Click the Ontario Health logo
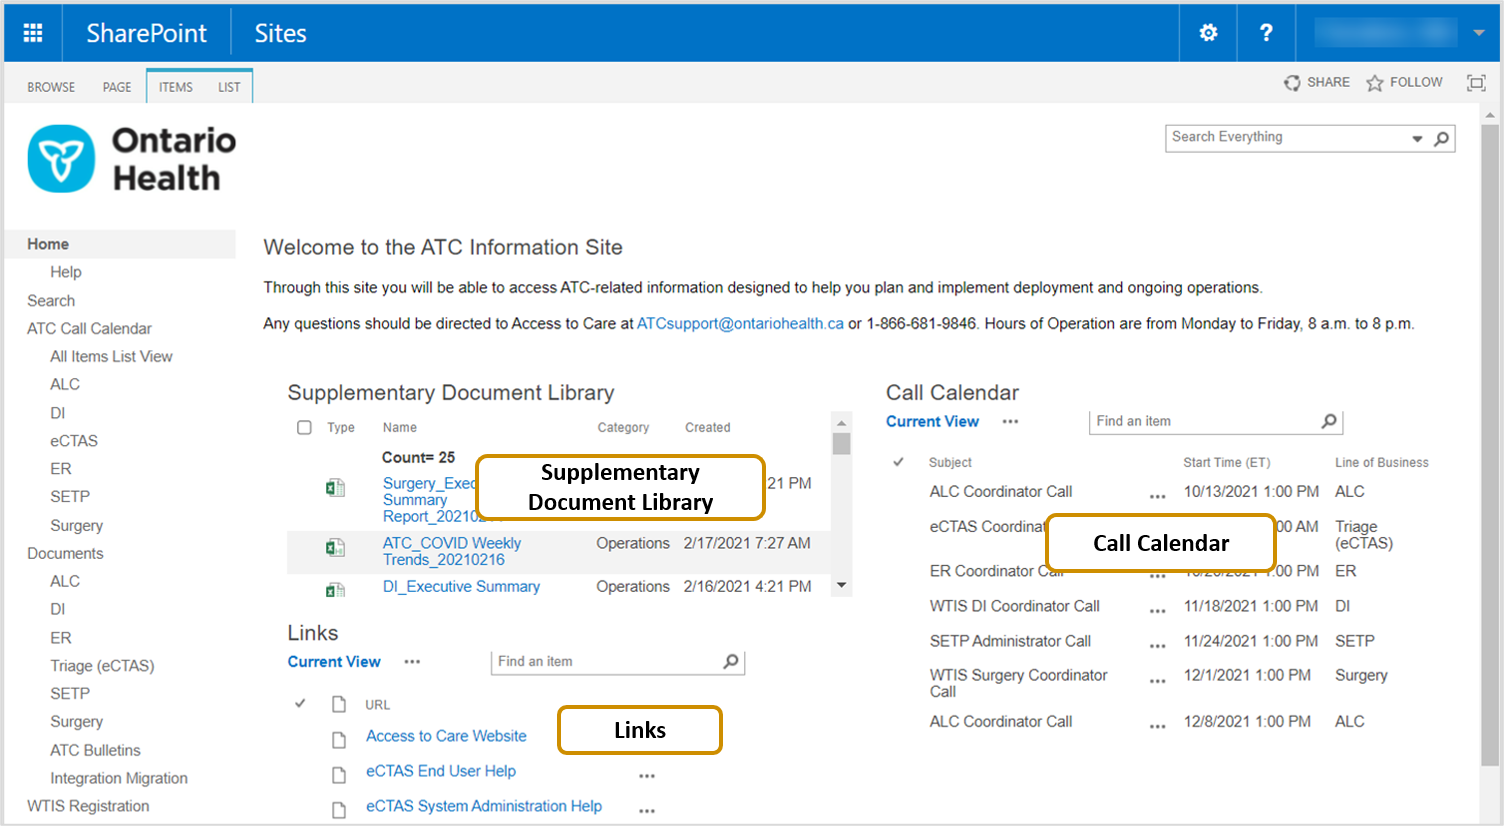1504x826 pixels. [x=131, y=159]
